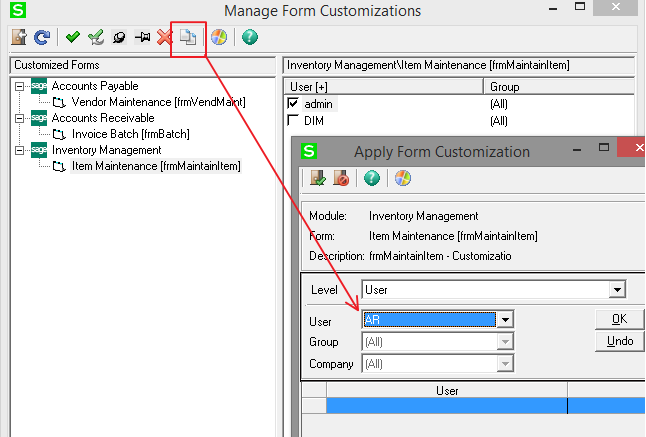Open the Level dropdown list
The height and width of the screenshot is (437, 646).
tap(616, 290)
